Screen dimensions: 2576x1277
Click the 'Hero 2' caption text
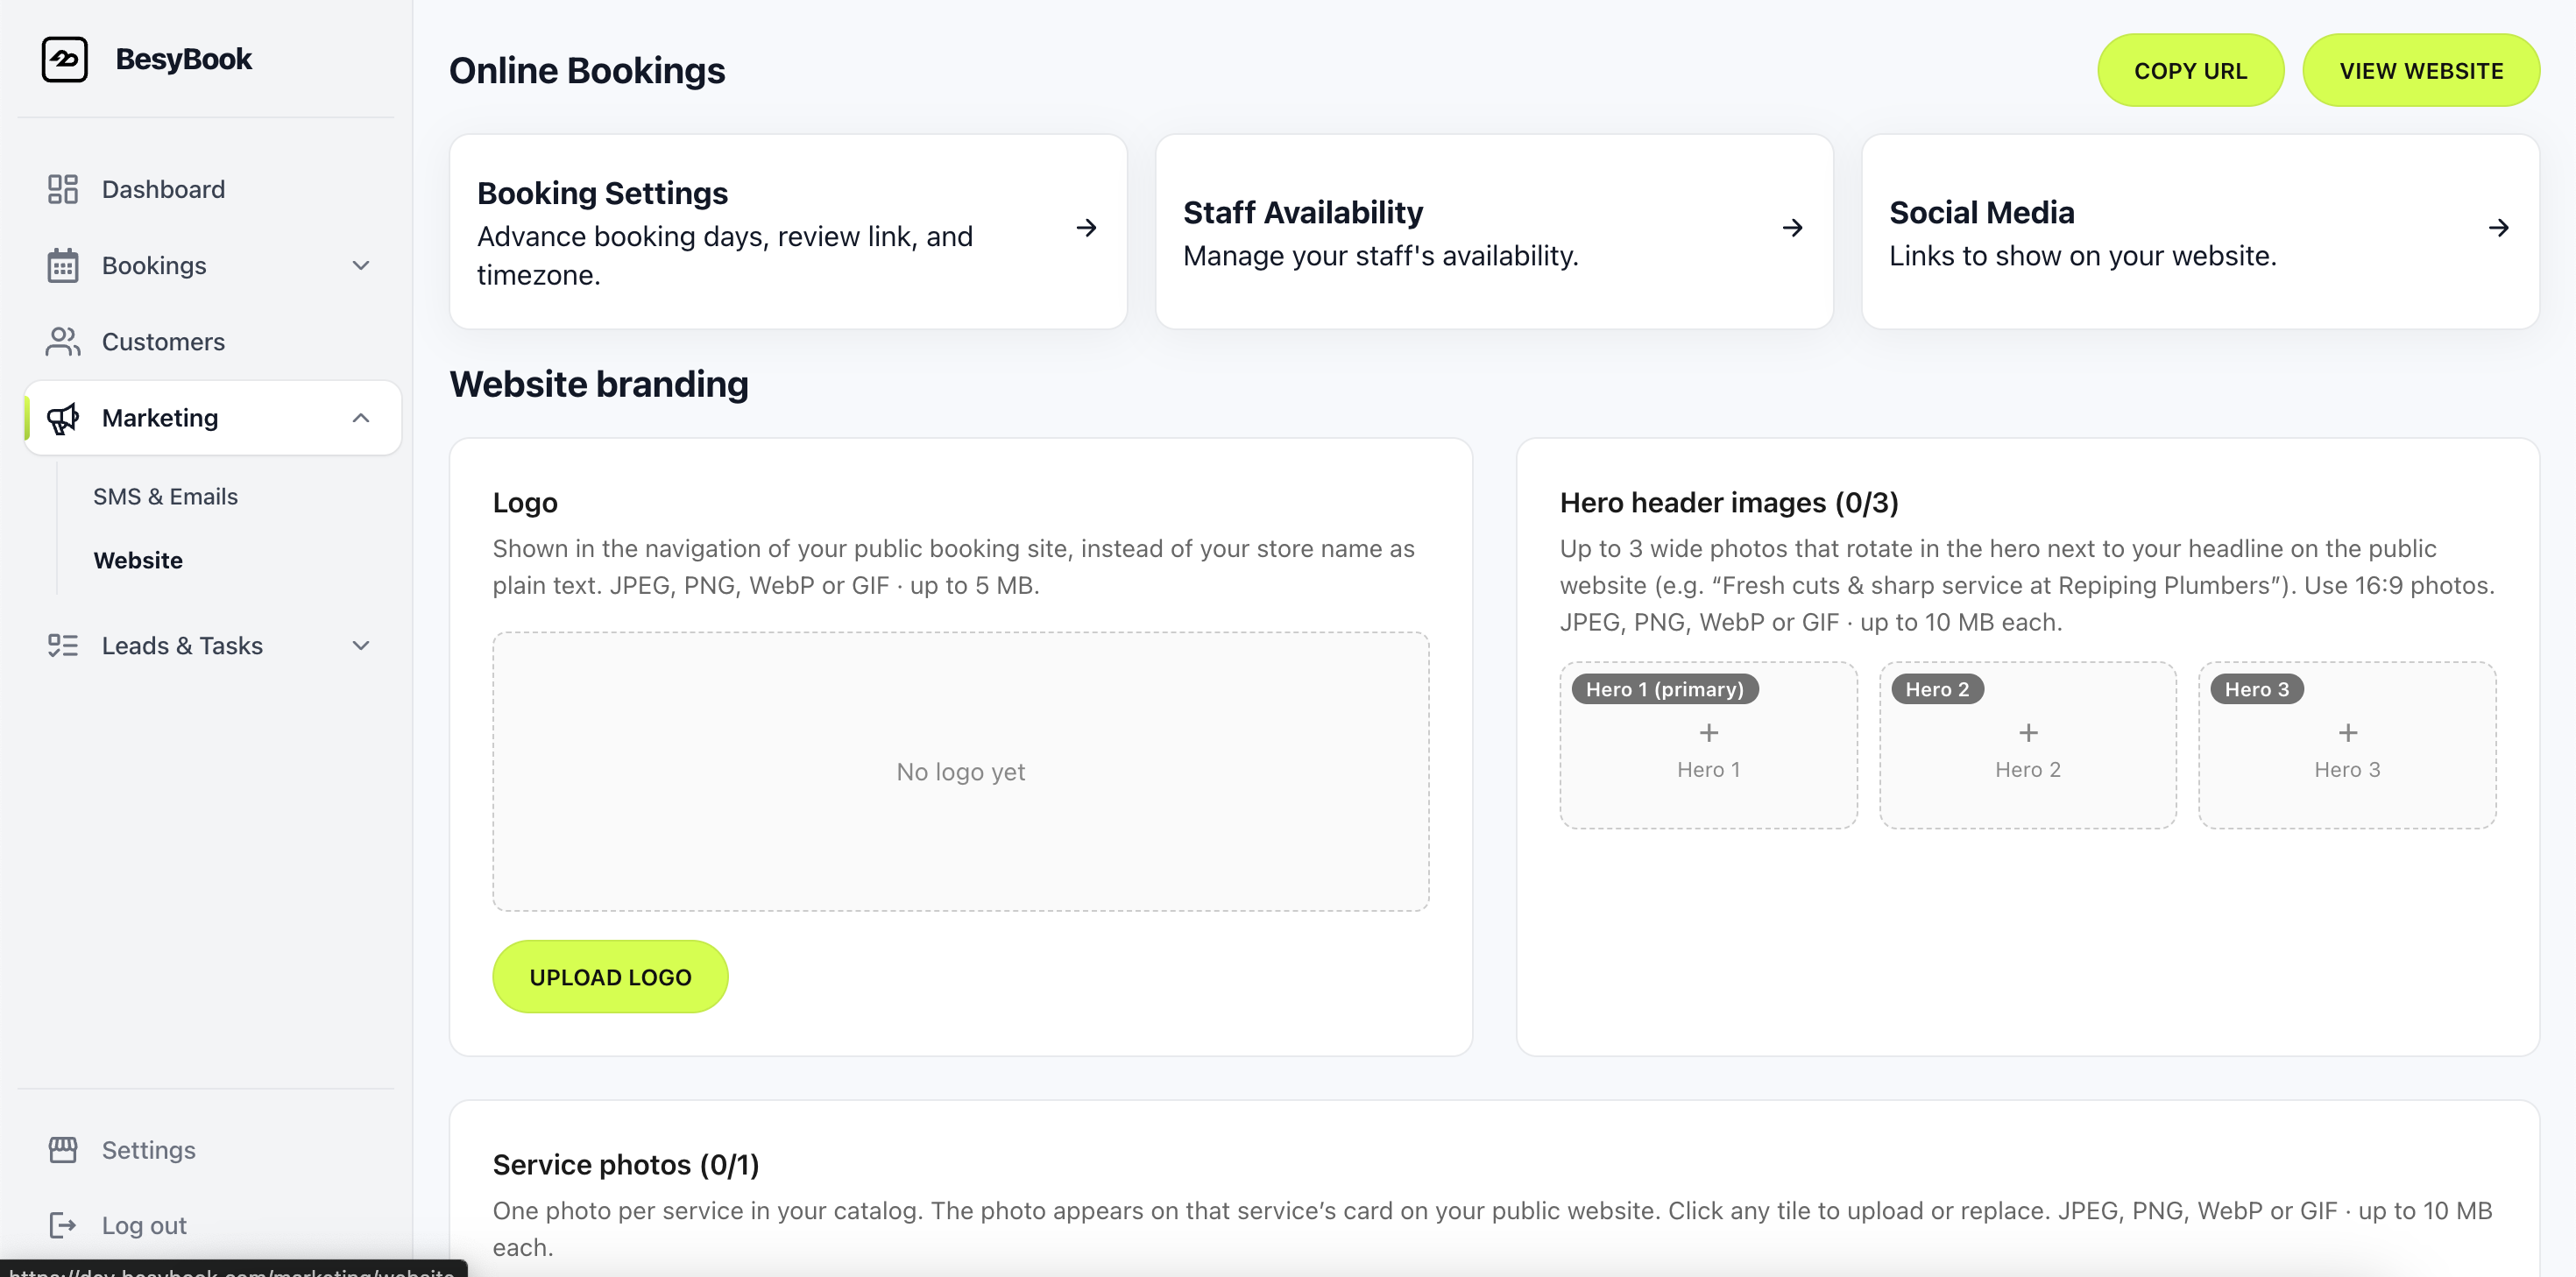(2028, 769)
